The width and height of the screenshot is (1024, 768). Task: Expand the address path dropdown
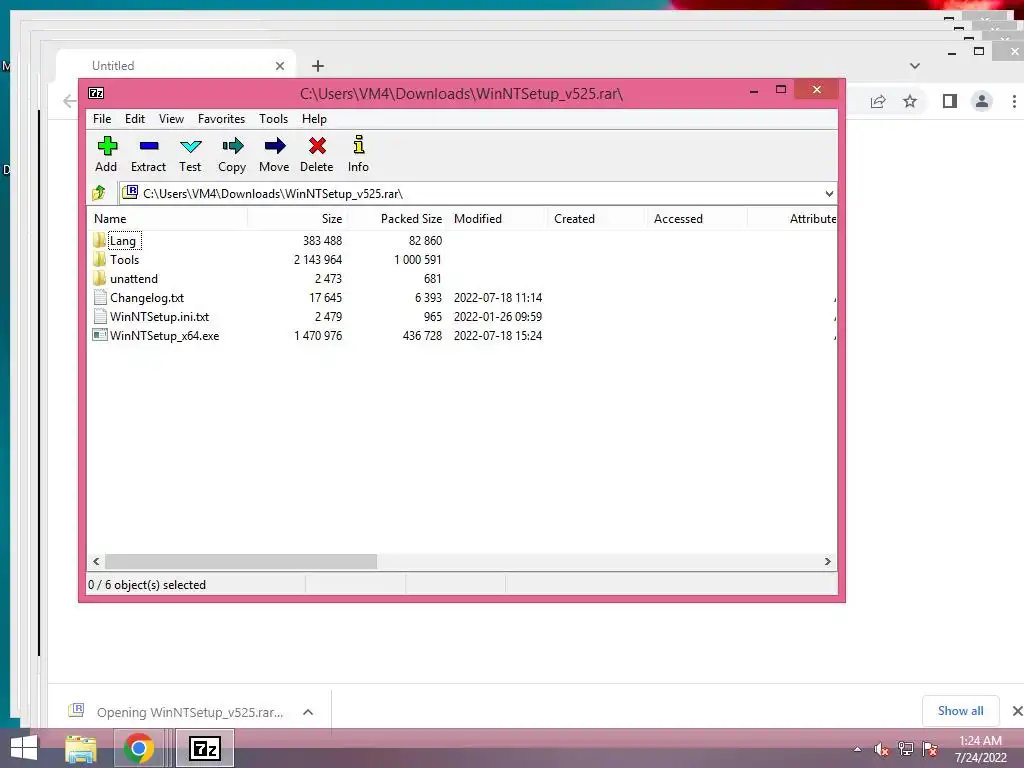(829, 194)
